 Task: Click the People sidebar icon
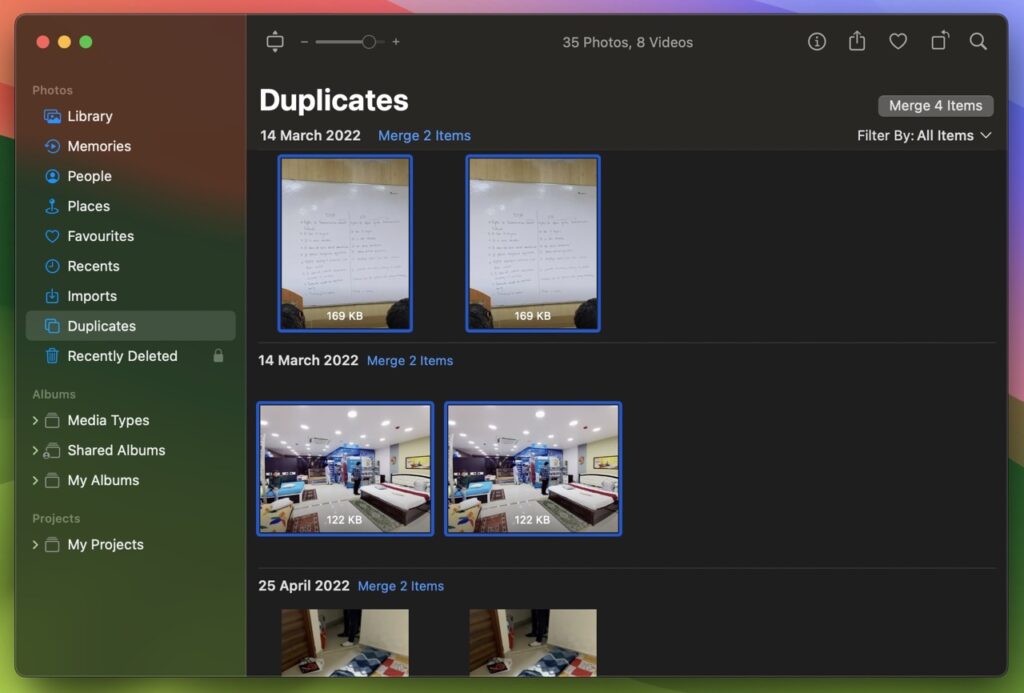coord(52,176)
